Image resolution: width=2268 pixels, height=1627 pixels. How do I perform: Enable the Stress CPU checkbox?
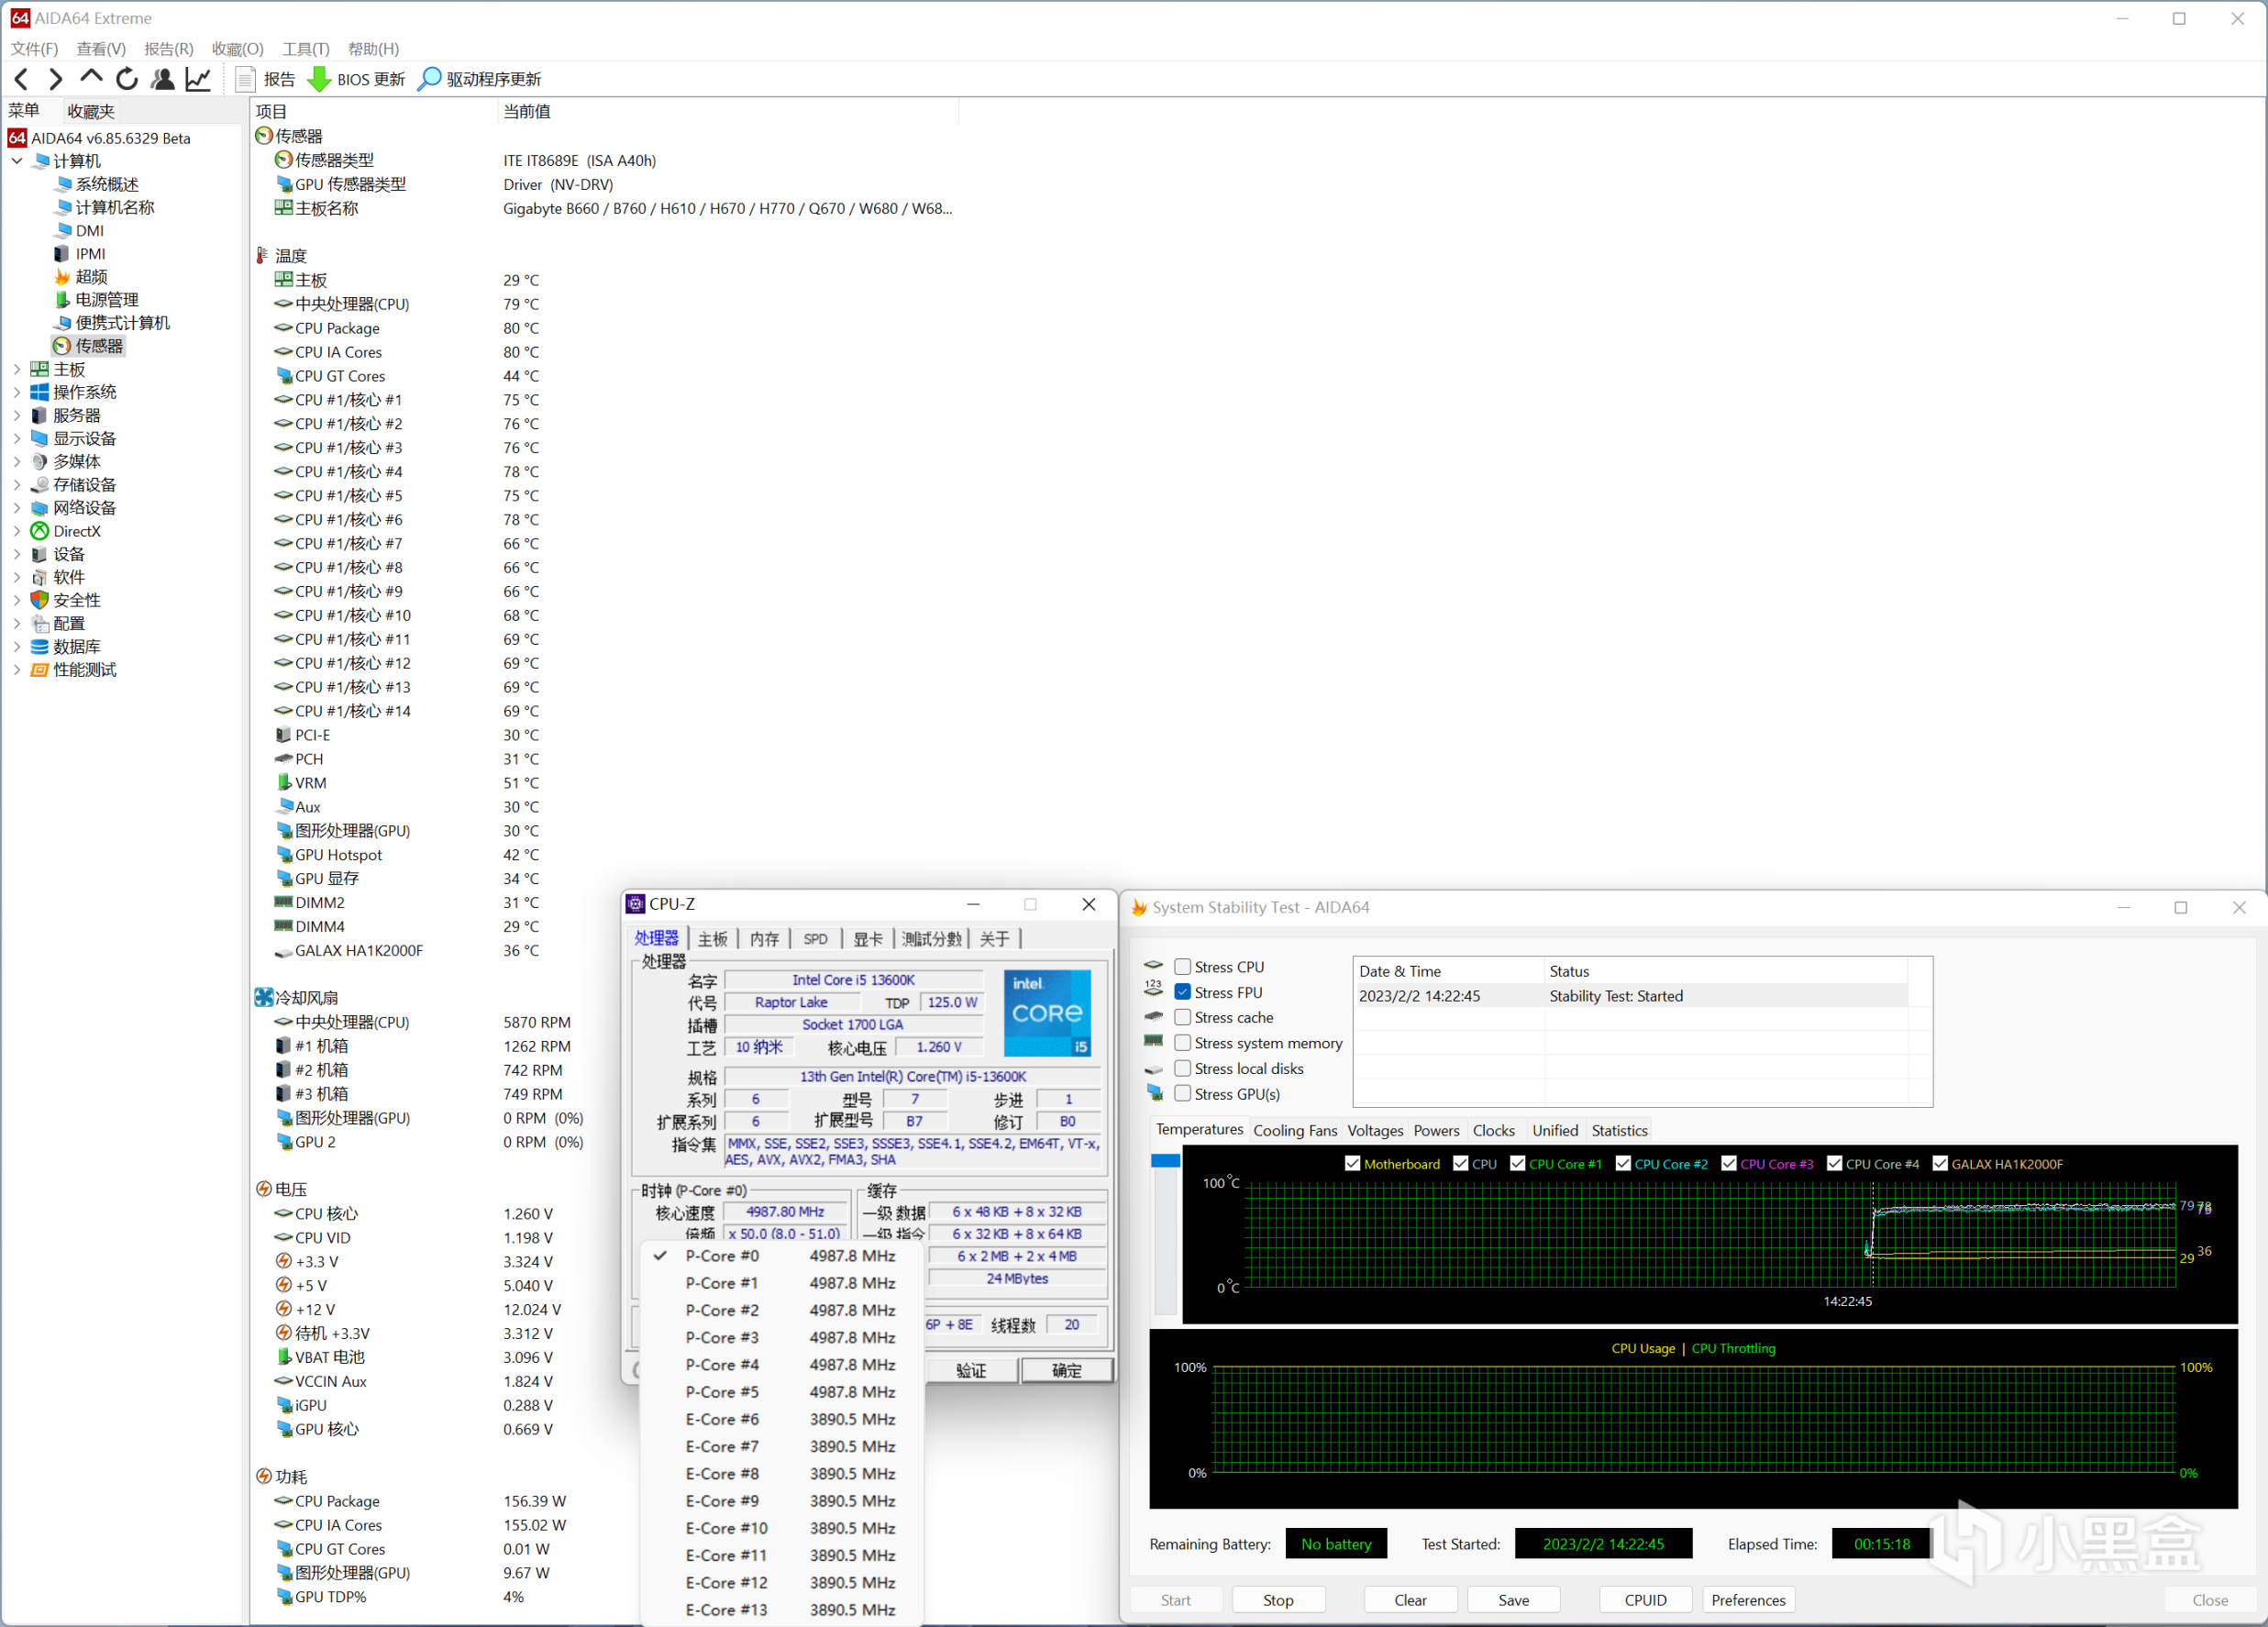[1182, 967]
